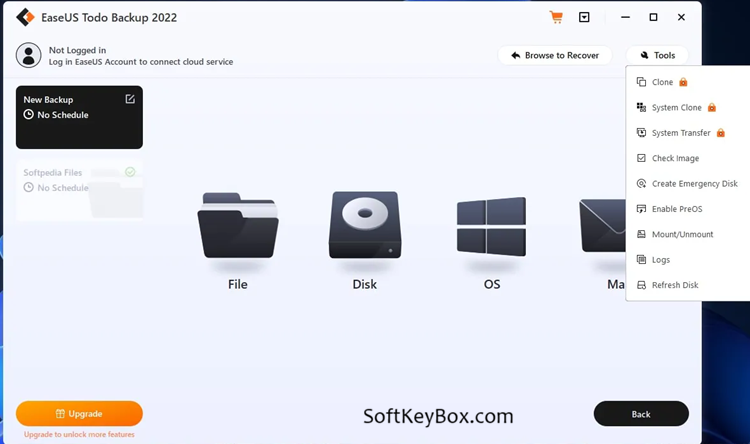Select Clone from the Tools menu
The image size is (750, 444).
click(688, 82)
